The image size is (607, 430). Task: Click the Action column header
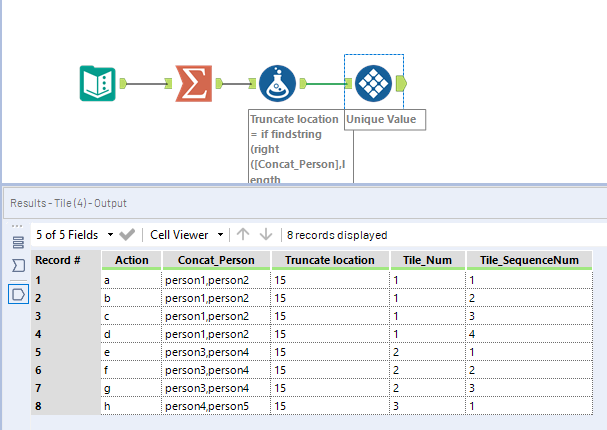[x=131, y=260]
